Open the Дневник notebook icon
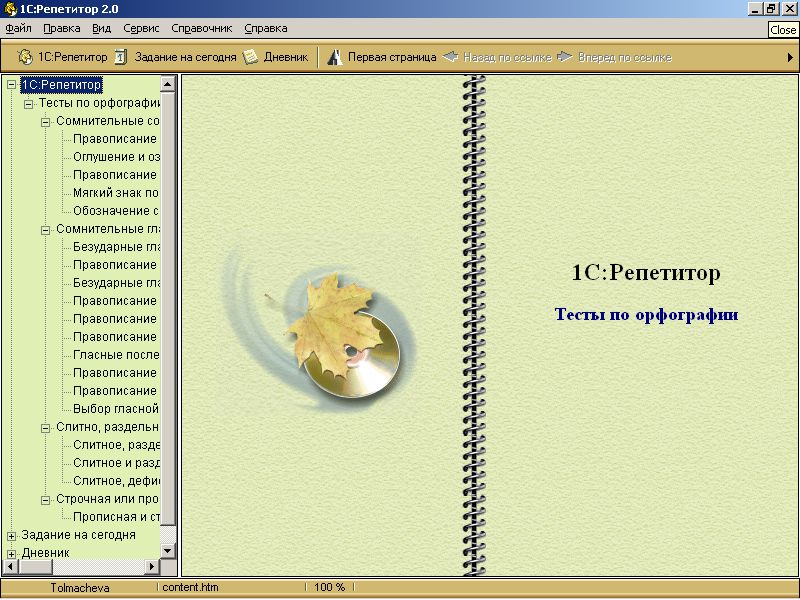 250,57
